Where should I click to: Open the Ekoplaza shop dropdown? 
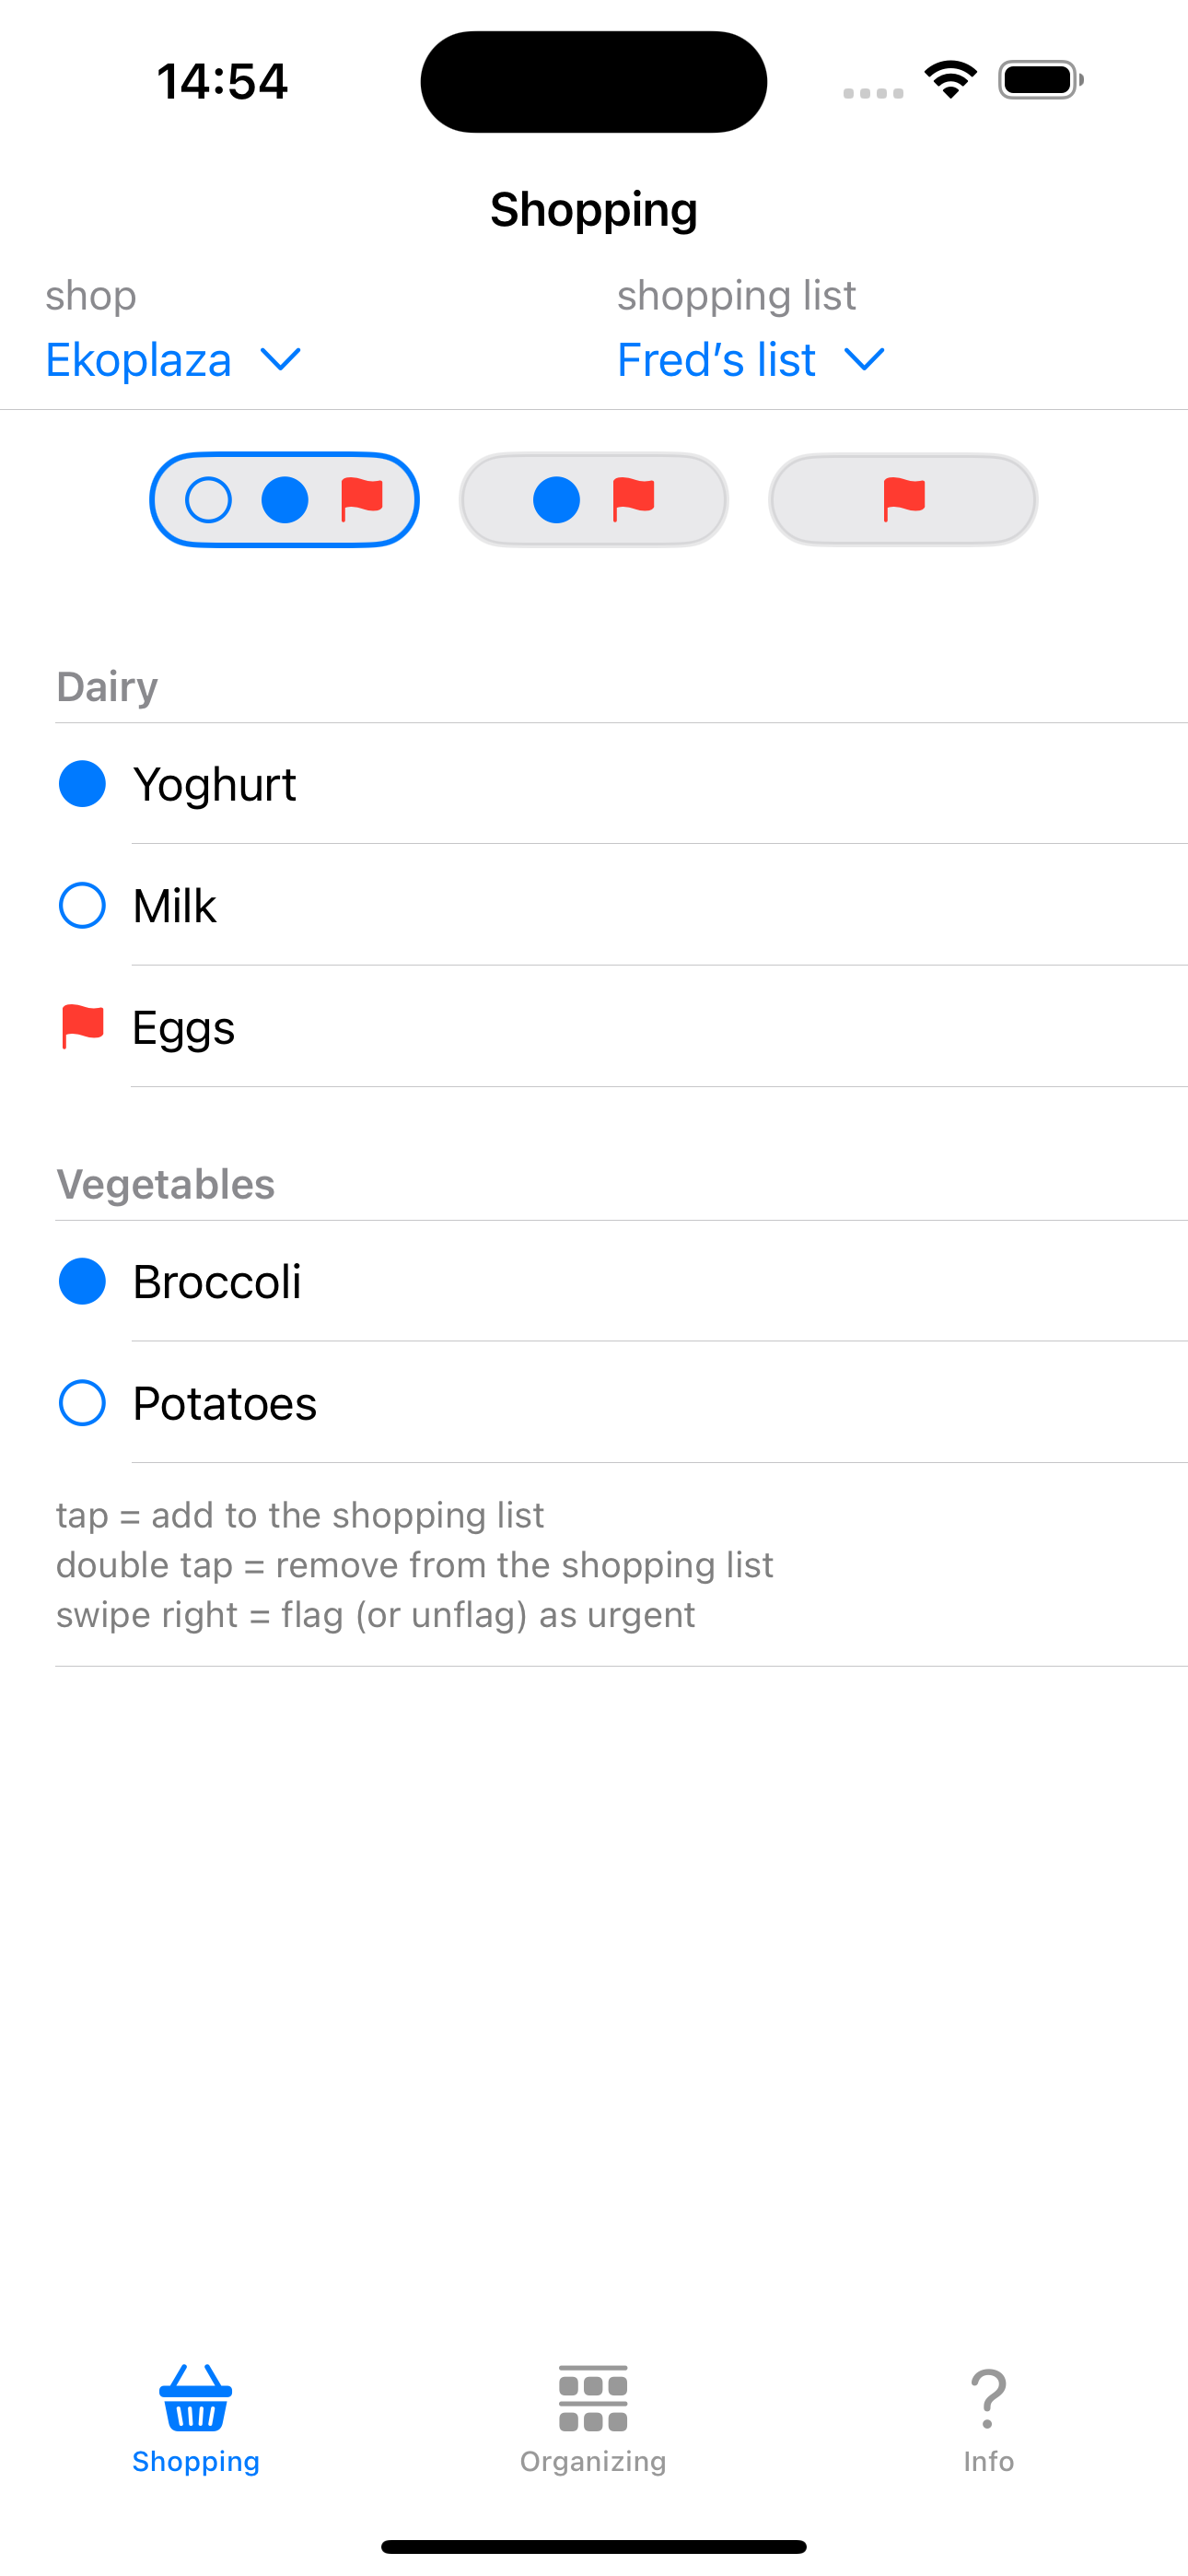click(139, 360)
